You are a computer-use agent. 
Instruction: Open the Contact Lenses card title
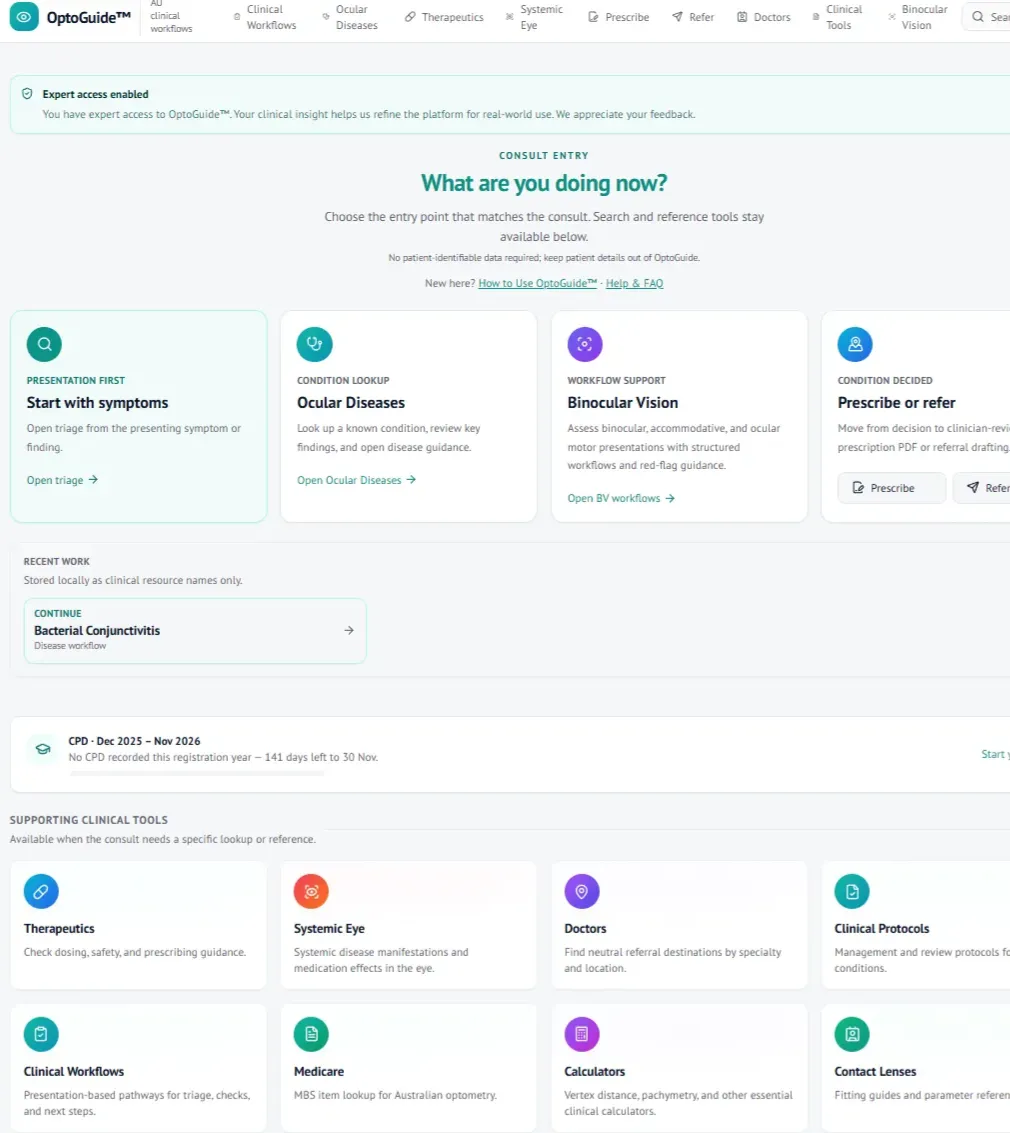click(876, 1072)
